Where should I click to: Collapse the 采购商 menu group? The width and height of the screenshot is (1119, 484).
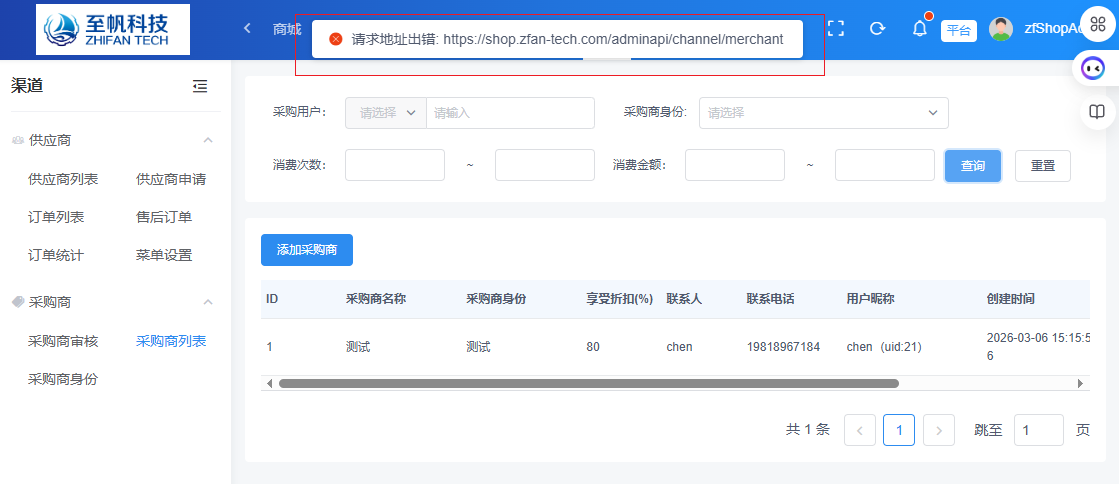[208, 302]
